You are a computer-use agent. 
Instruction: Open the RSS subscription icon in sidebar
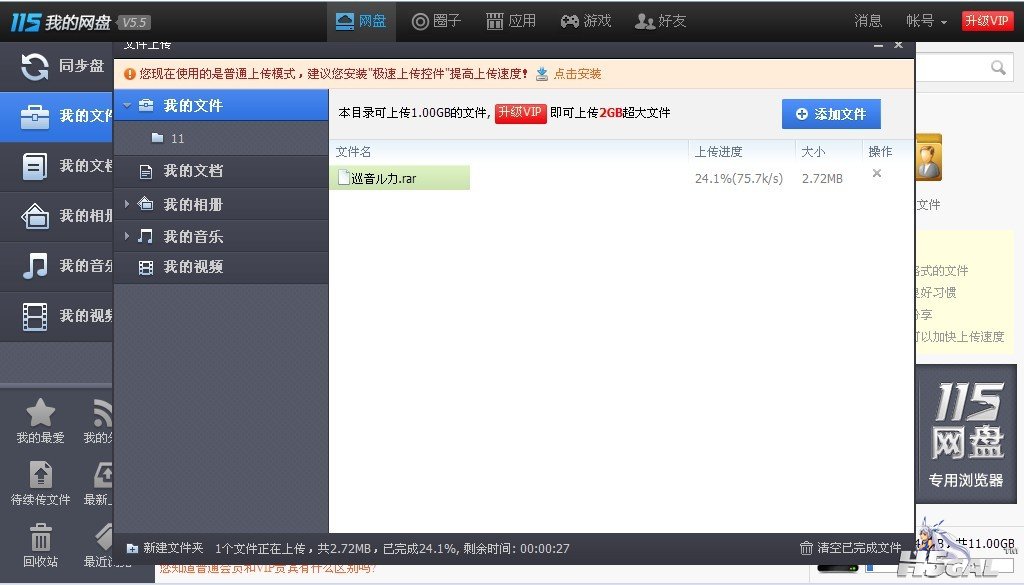click(102, 413)
